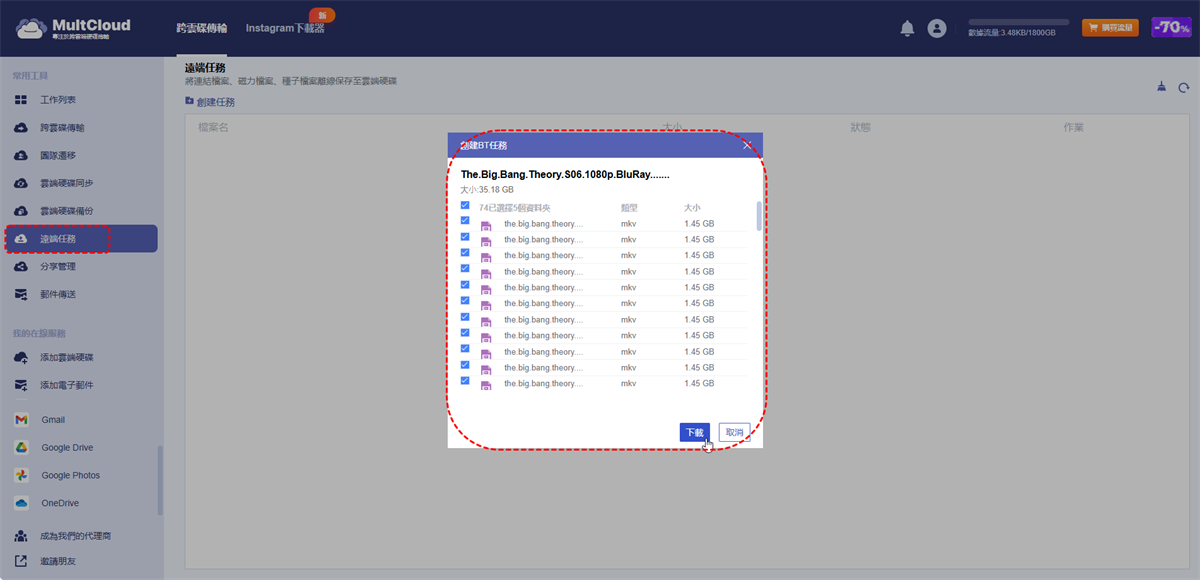Click the 數據流量 usage progress bar

(x=1018, y=22)
